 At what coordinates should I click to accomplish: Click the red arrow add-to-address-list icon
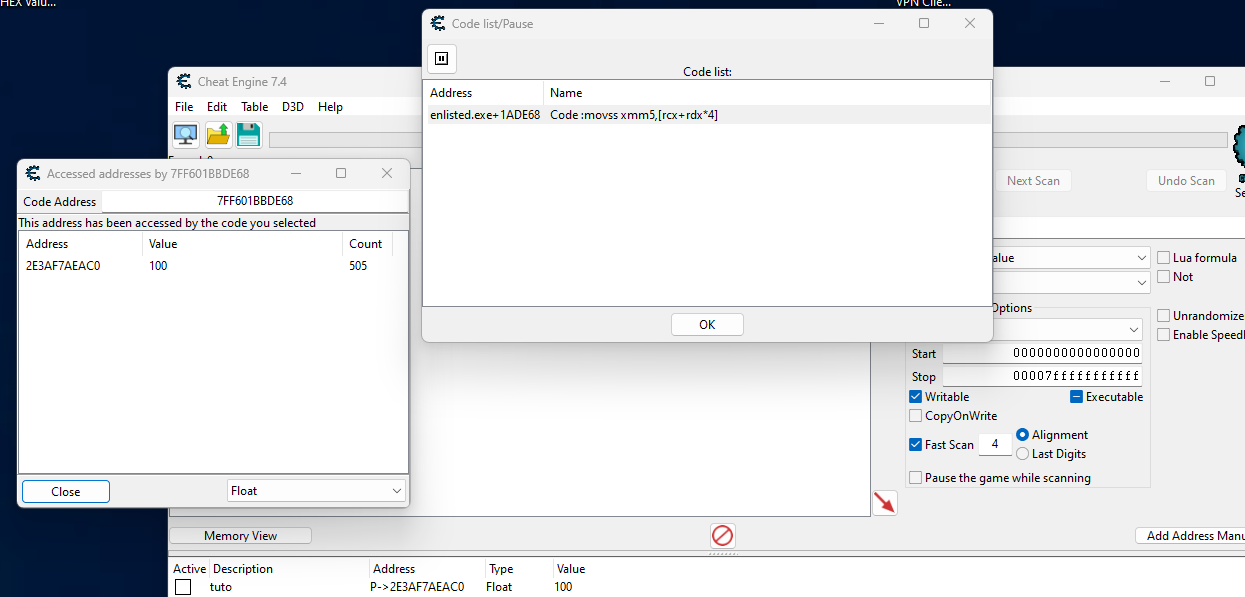coord(884,503)
